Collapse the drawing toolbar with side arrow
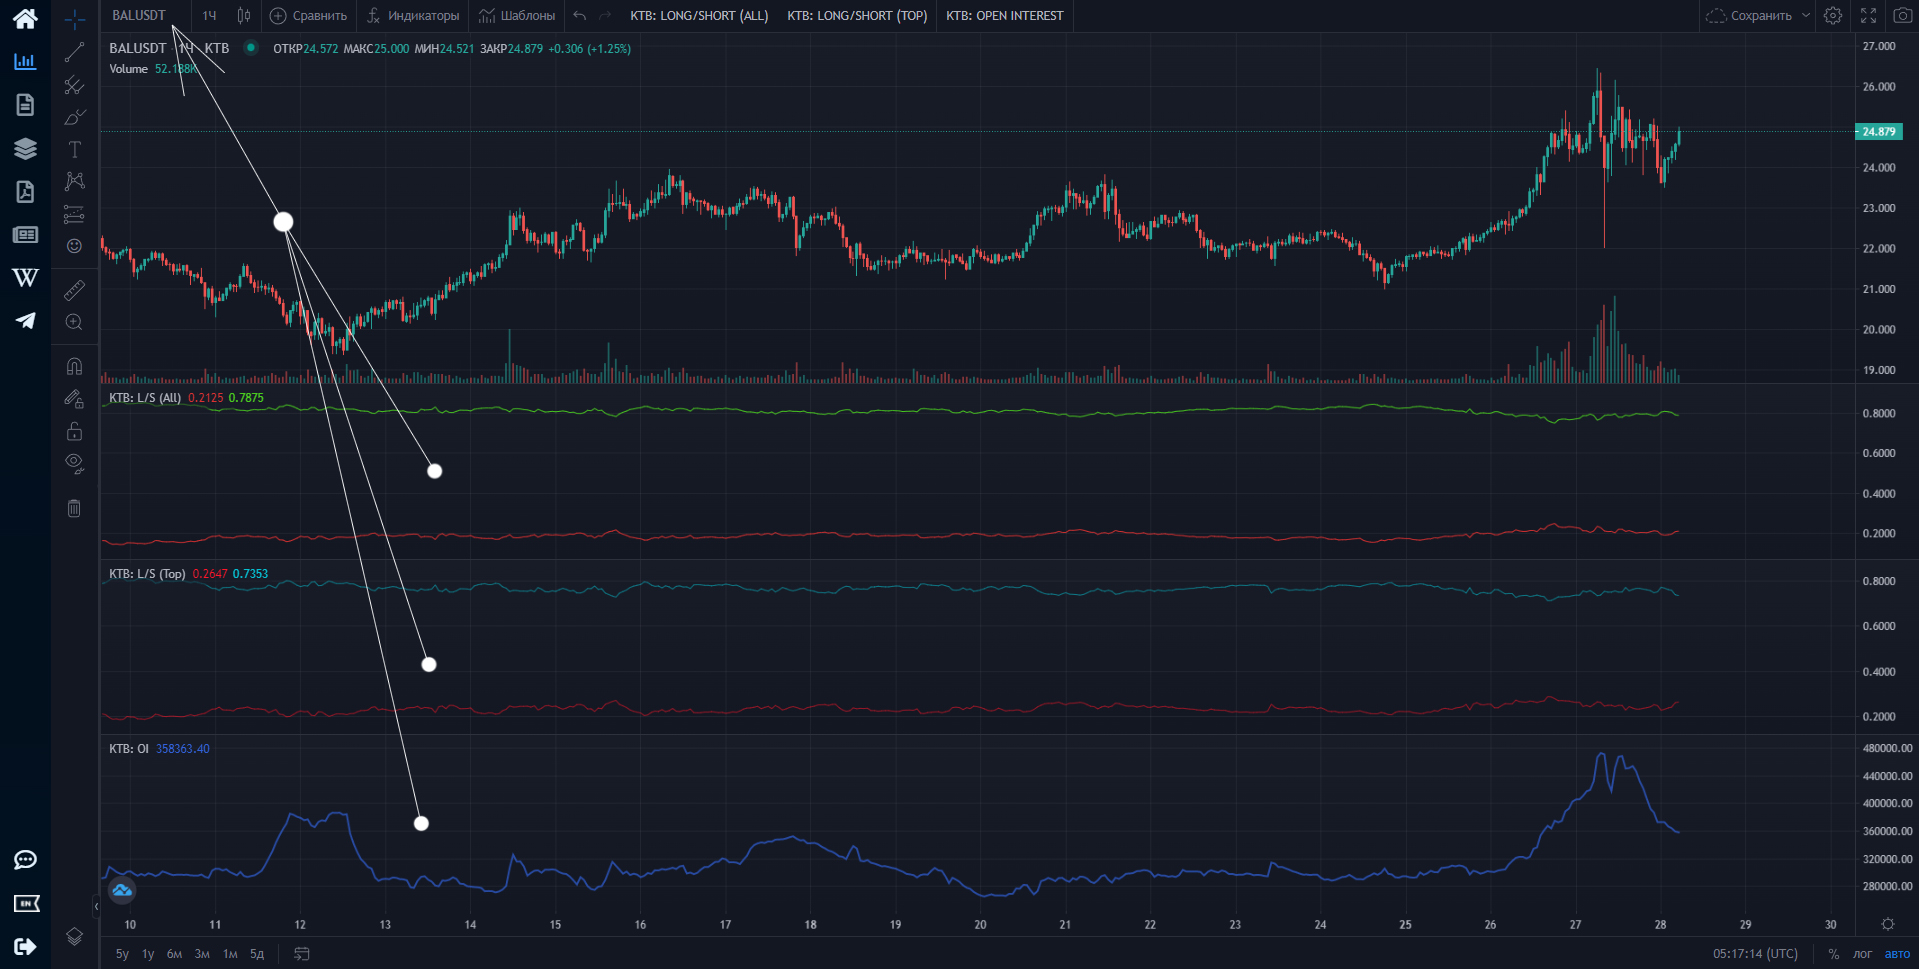The image size is (1919, 969). tap(96, 907)
